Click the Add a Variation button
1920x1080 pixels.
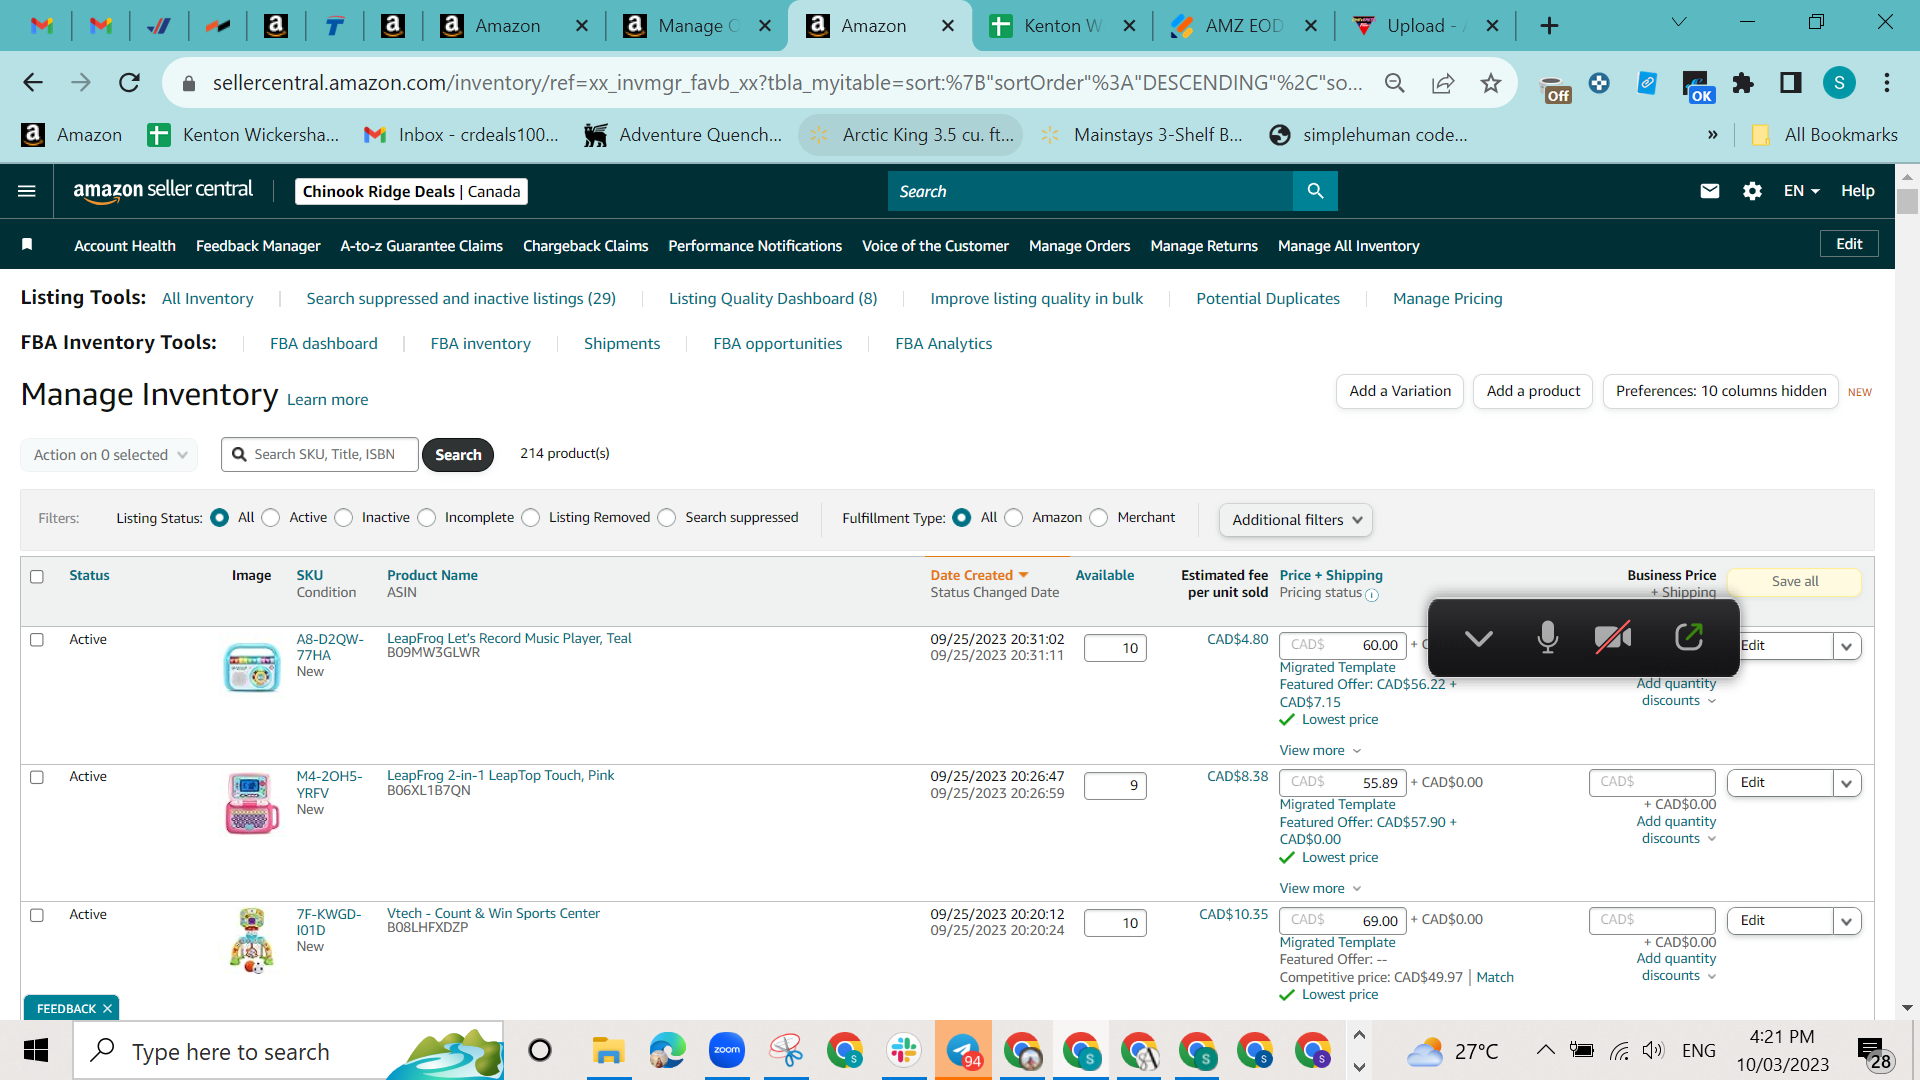pos(1400,391)
